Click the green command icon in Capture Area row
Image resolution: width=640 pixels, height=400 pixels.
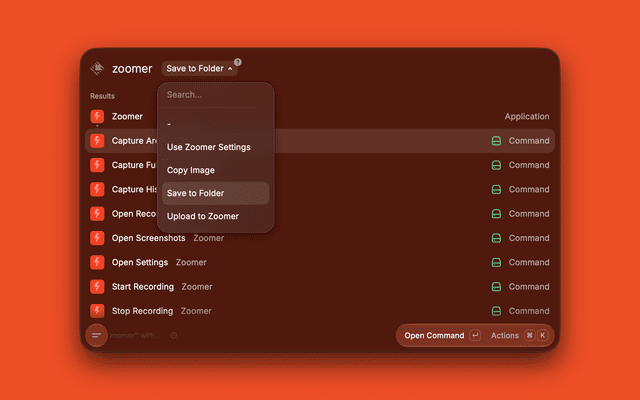[496, 141]
